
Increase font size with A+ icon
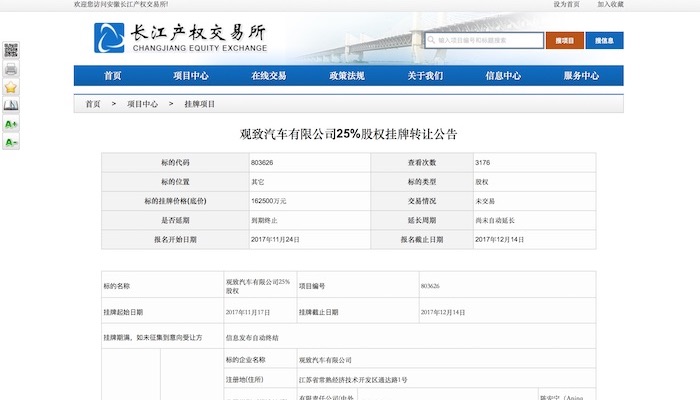point(11,124)
